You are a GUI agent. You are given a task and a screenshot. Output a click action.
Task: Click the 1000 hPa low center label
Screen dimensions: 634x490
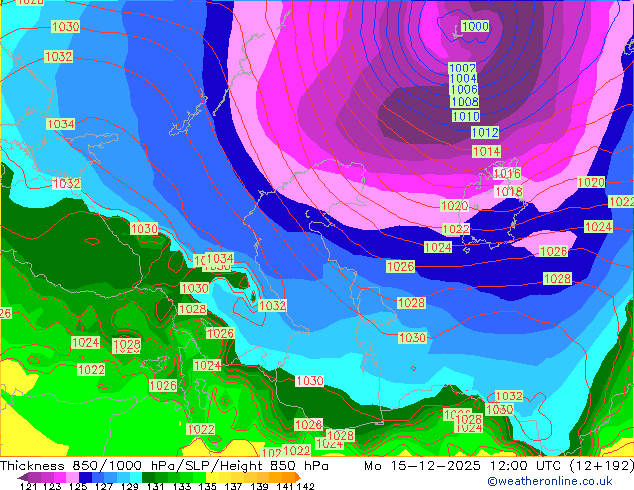point(476,27)
